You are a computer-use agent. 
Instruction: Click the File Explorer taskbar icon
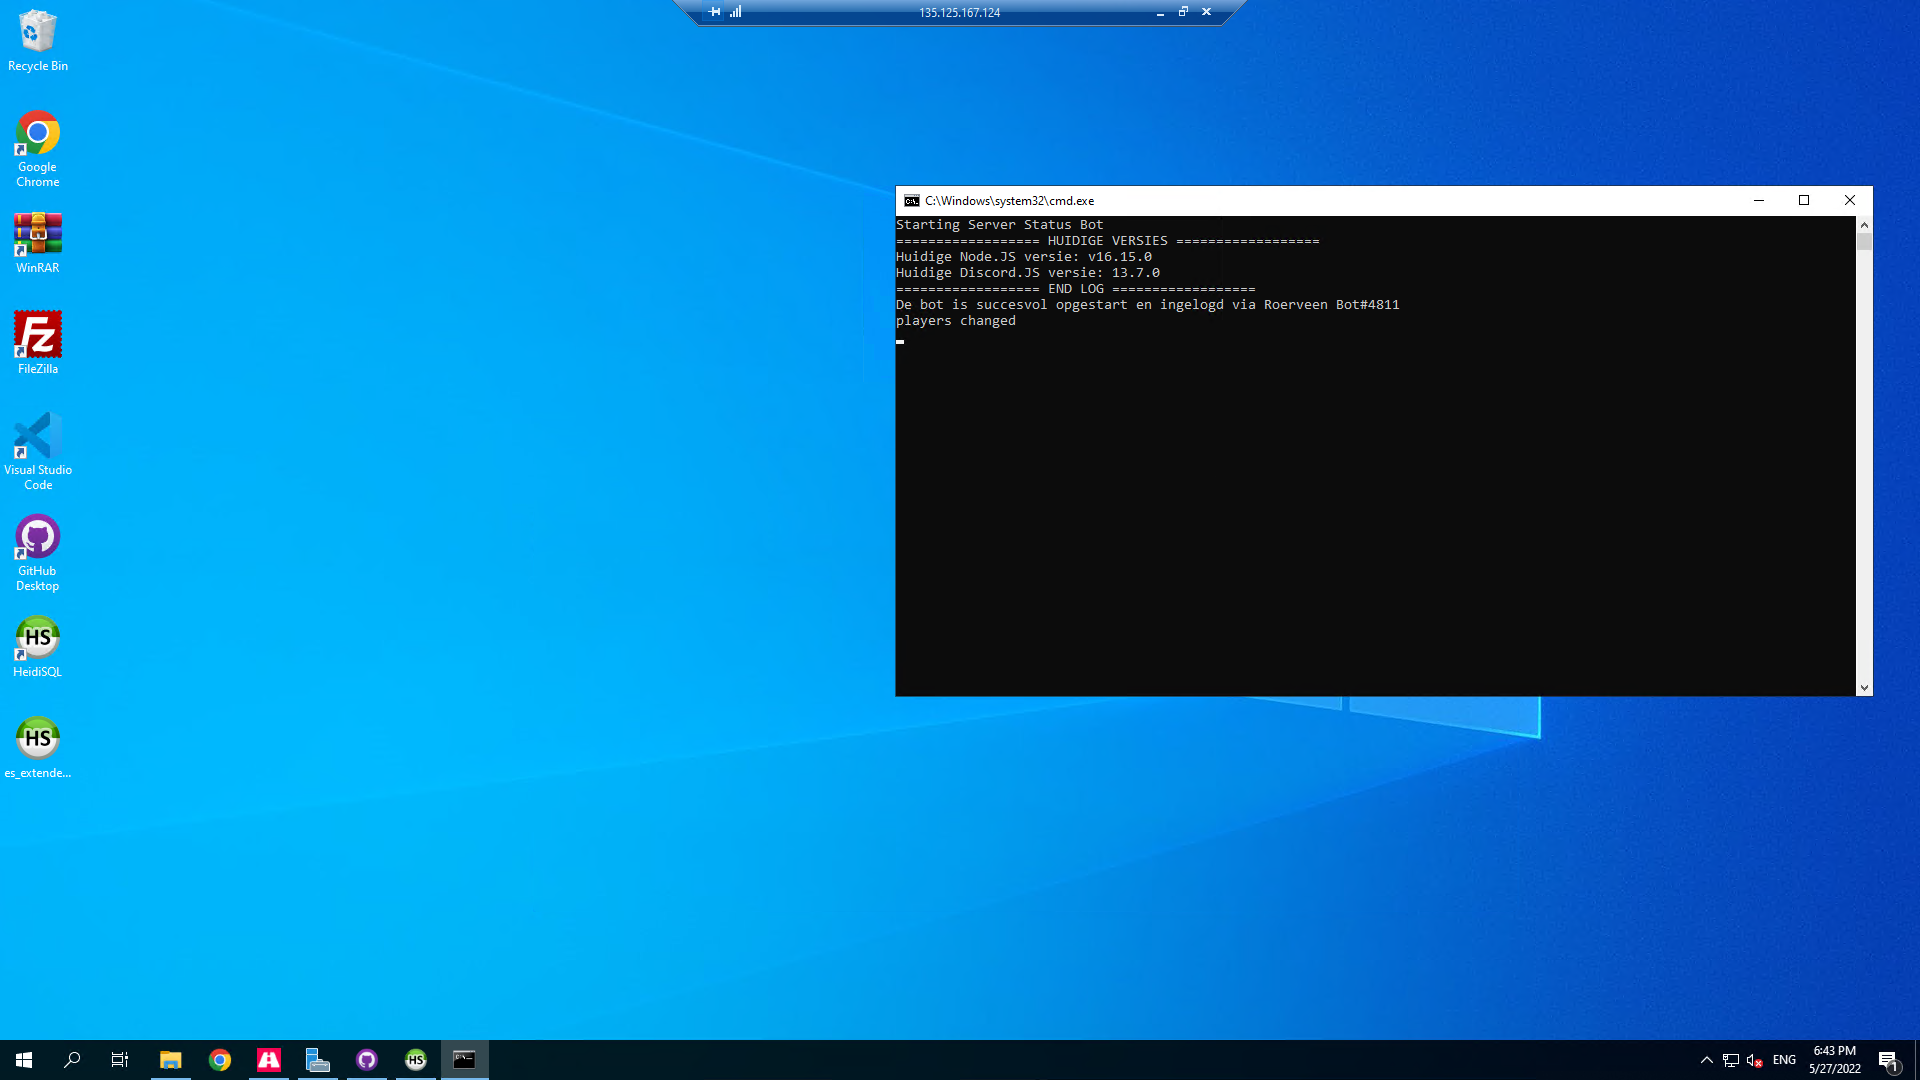tap(170, 1060)
